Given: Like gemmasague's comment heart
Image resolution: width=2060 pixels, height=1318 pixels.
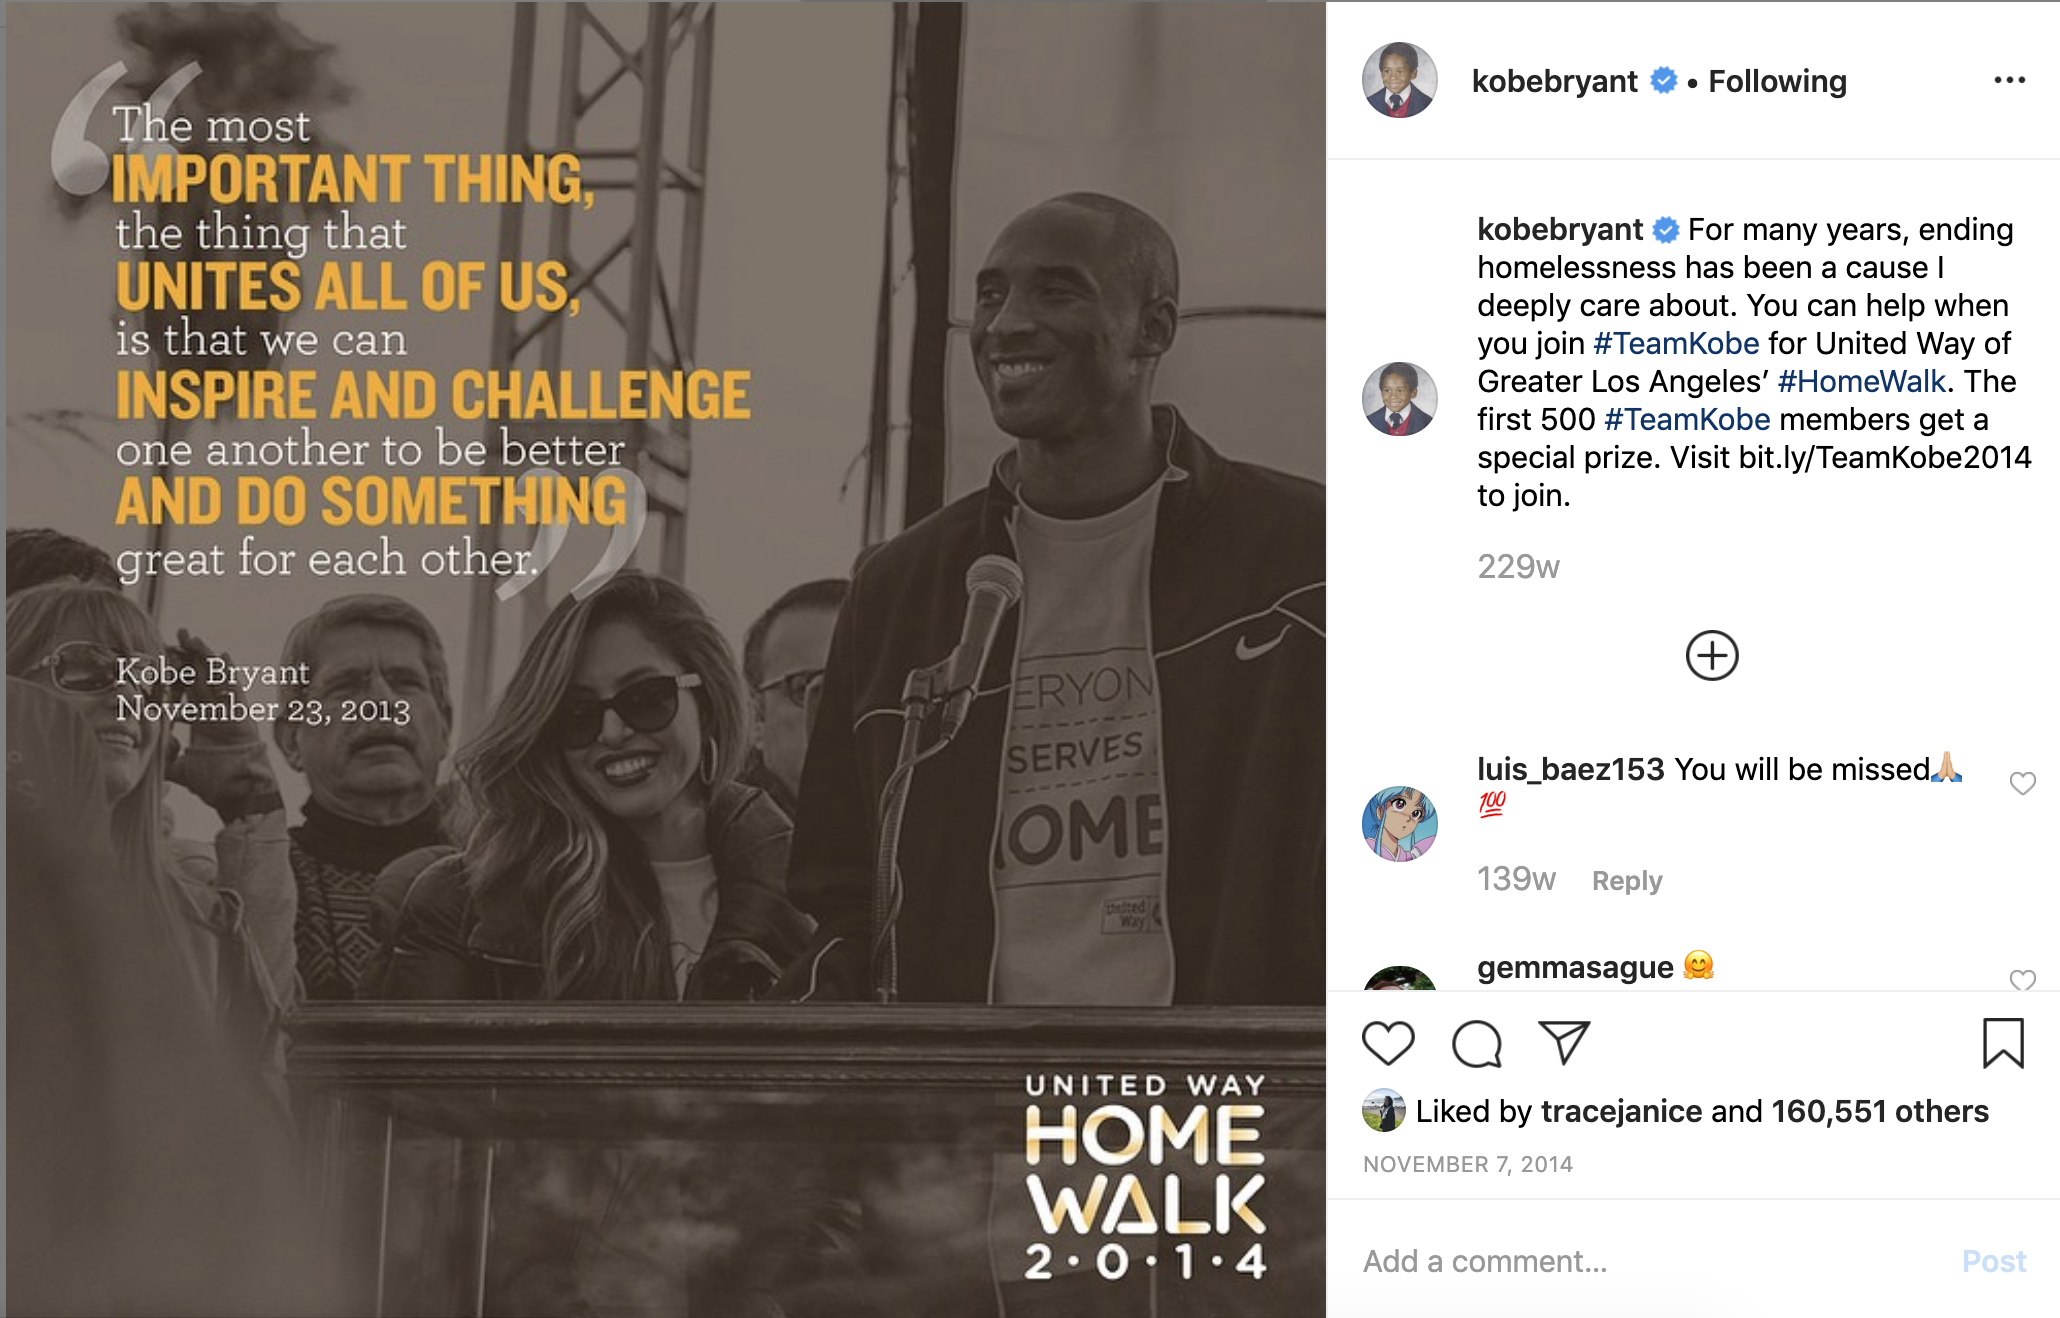Looking at the screenshot, I should click(x=2022, y=979).
